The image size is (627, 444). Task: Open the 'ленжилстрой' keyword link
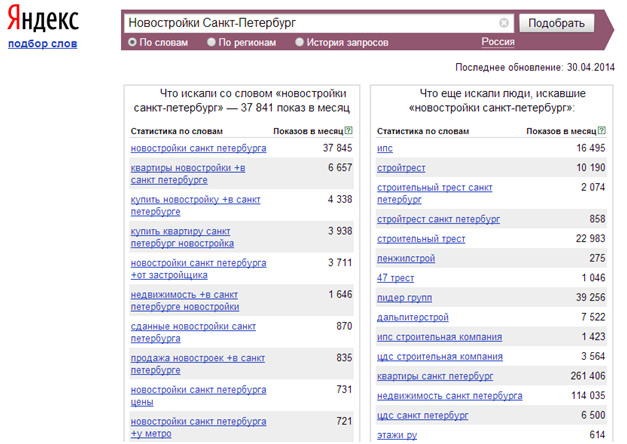coord(406,258)
